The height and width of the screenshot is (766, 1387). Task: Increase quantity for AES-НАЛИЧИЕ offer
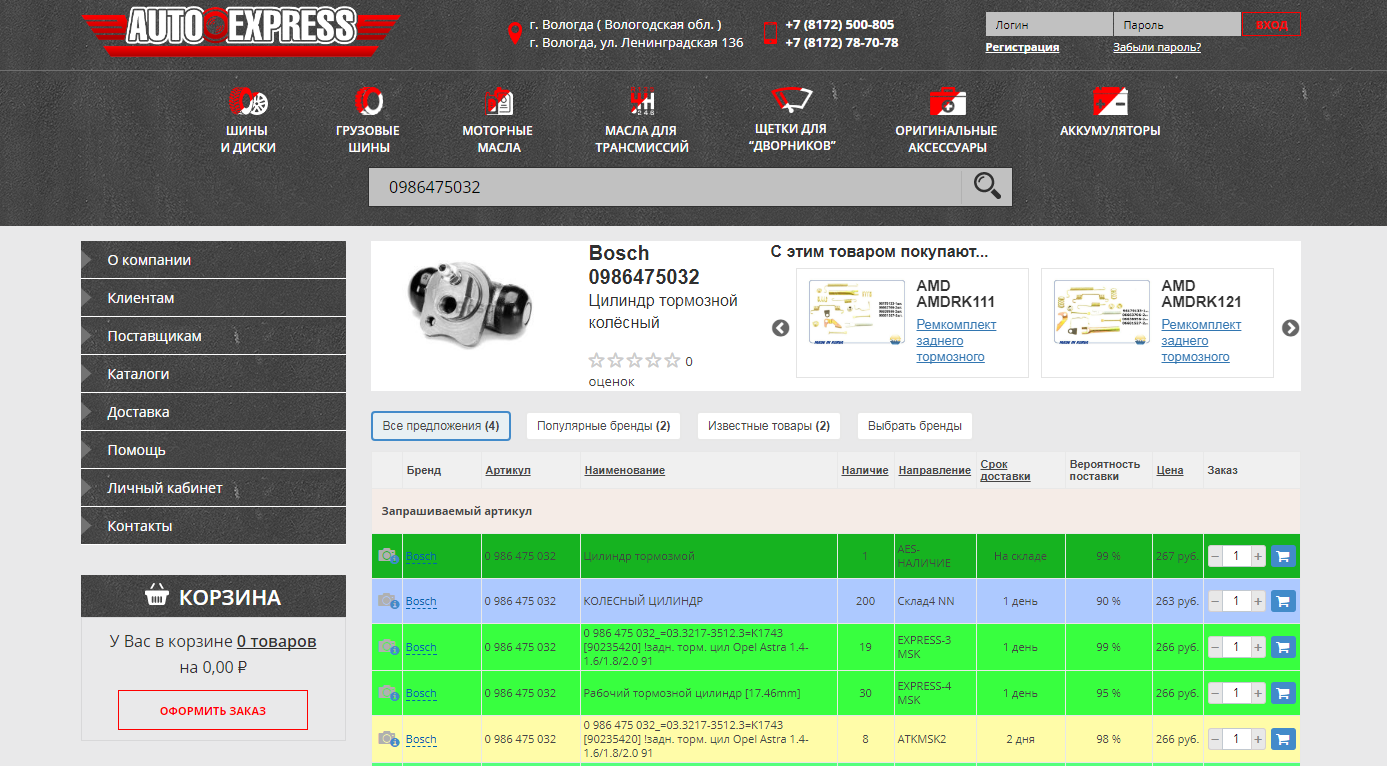(1258, 556)
